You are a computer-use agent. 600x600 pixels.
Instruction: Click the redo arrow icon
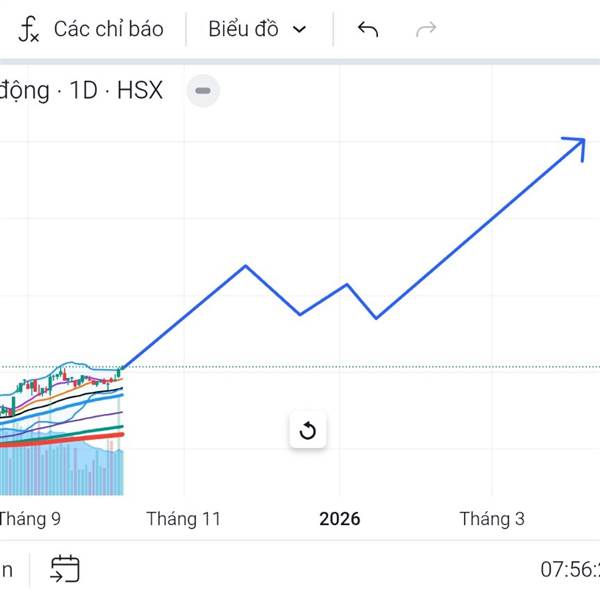click(x=426, y=29)
